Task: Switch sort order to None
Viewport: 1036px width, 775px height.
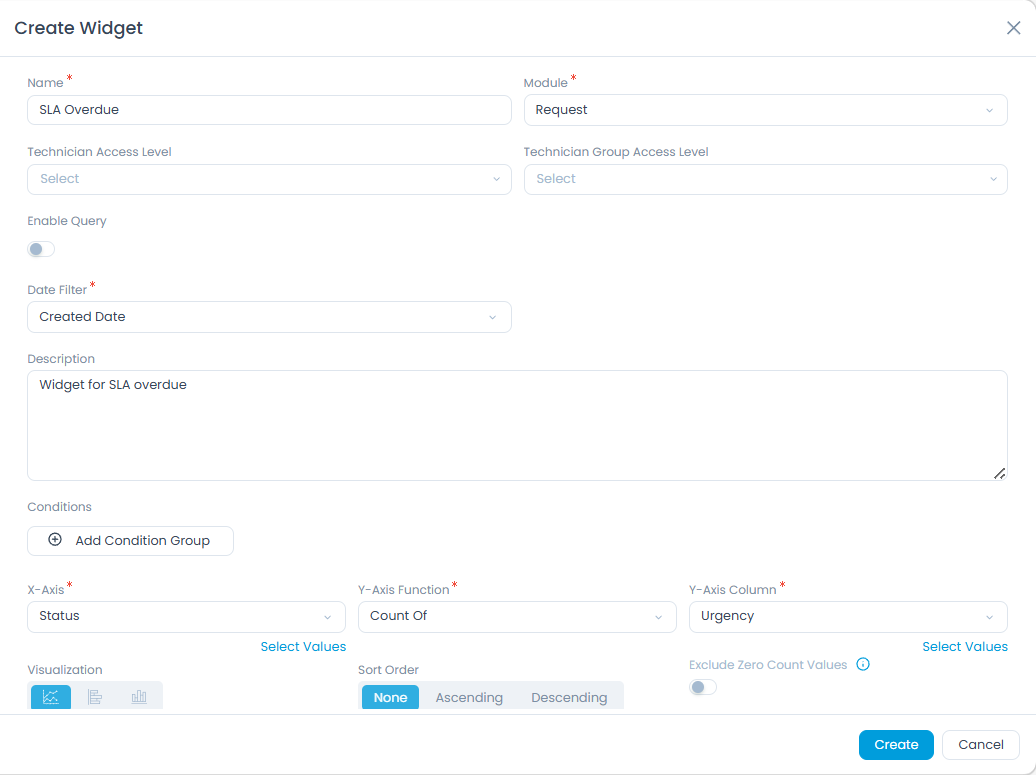Action: (390, 696)
